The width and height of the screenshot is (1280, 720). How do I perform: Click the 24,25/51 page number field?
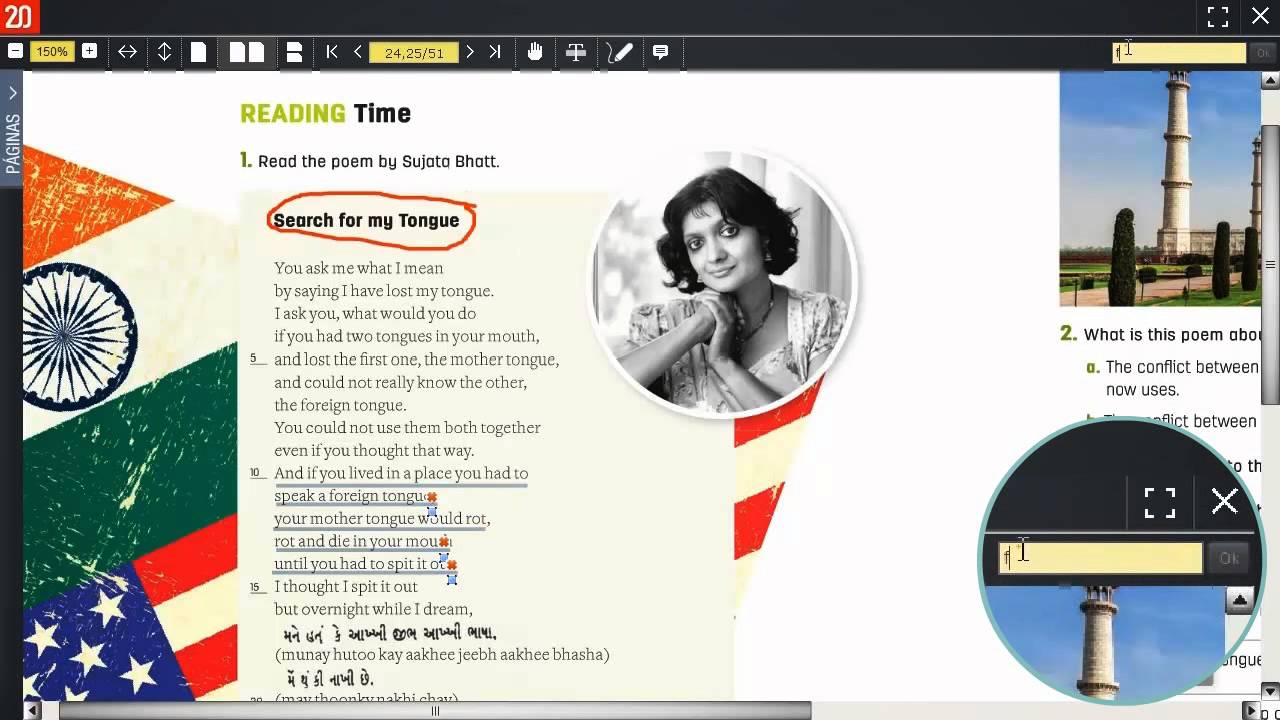(x=414, y=52)
